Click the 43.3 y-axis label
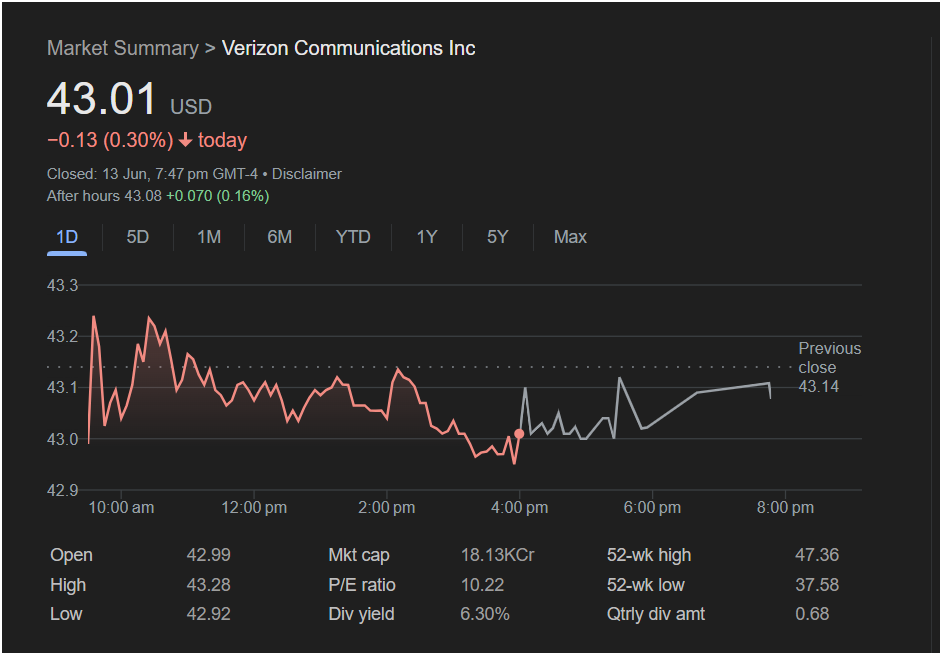The image size is (942, 655). (x=62, y=285)
